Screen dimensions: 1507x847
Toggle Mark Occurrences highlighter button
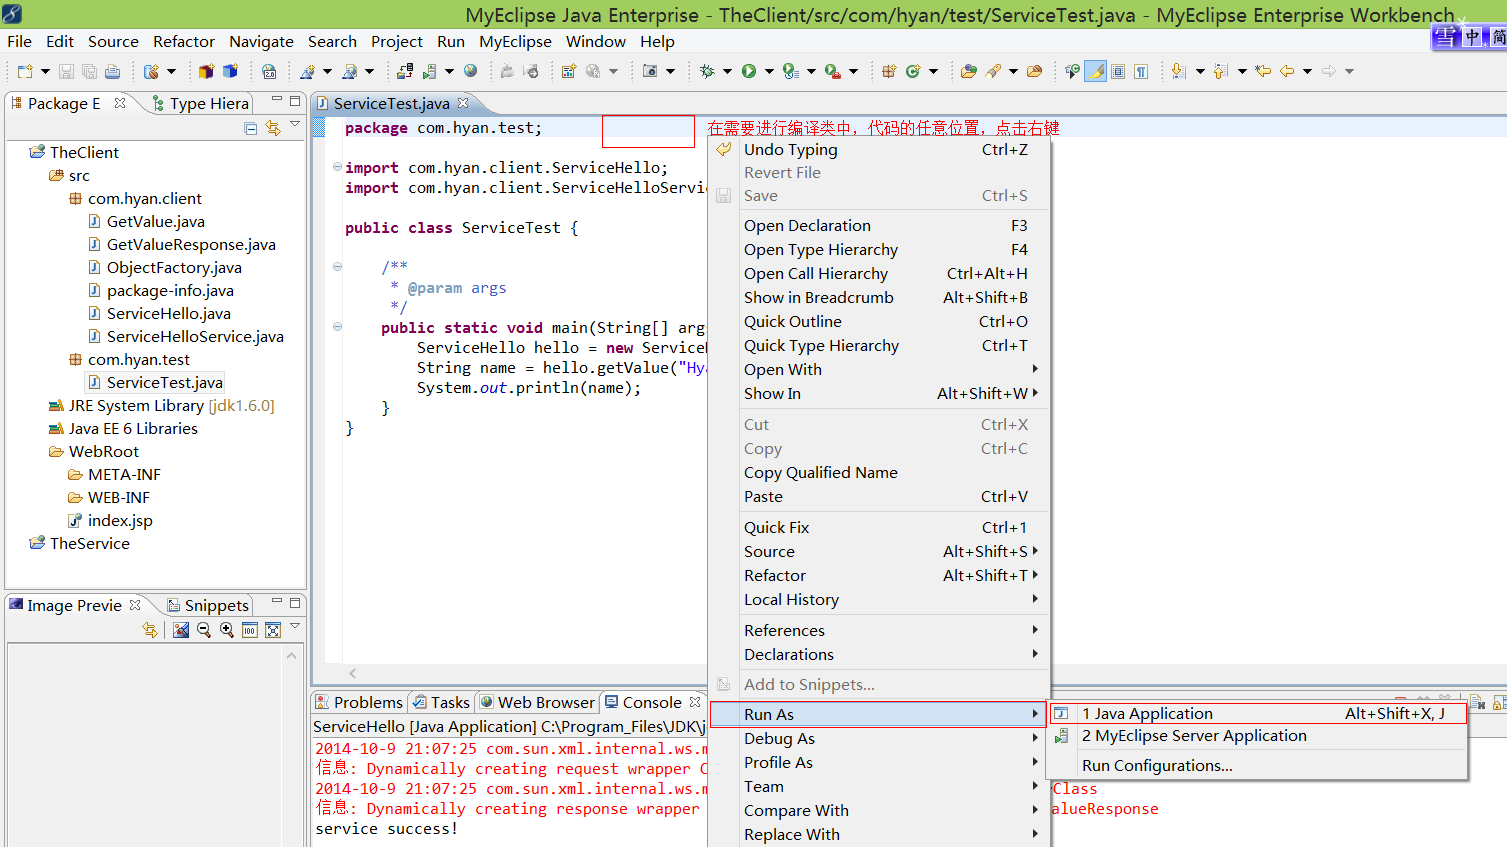pyautogui.click(x=1096, y=71)
